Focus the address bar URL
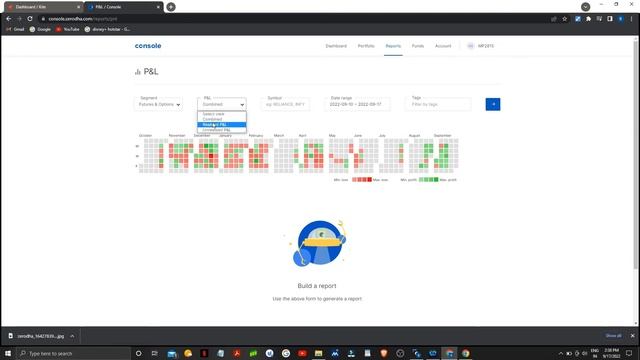The width and height of the screenshot is (640, 360). [83, 19]
